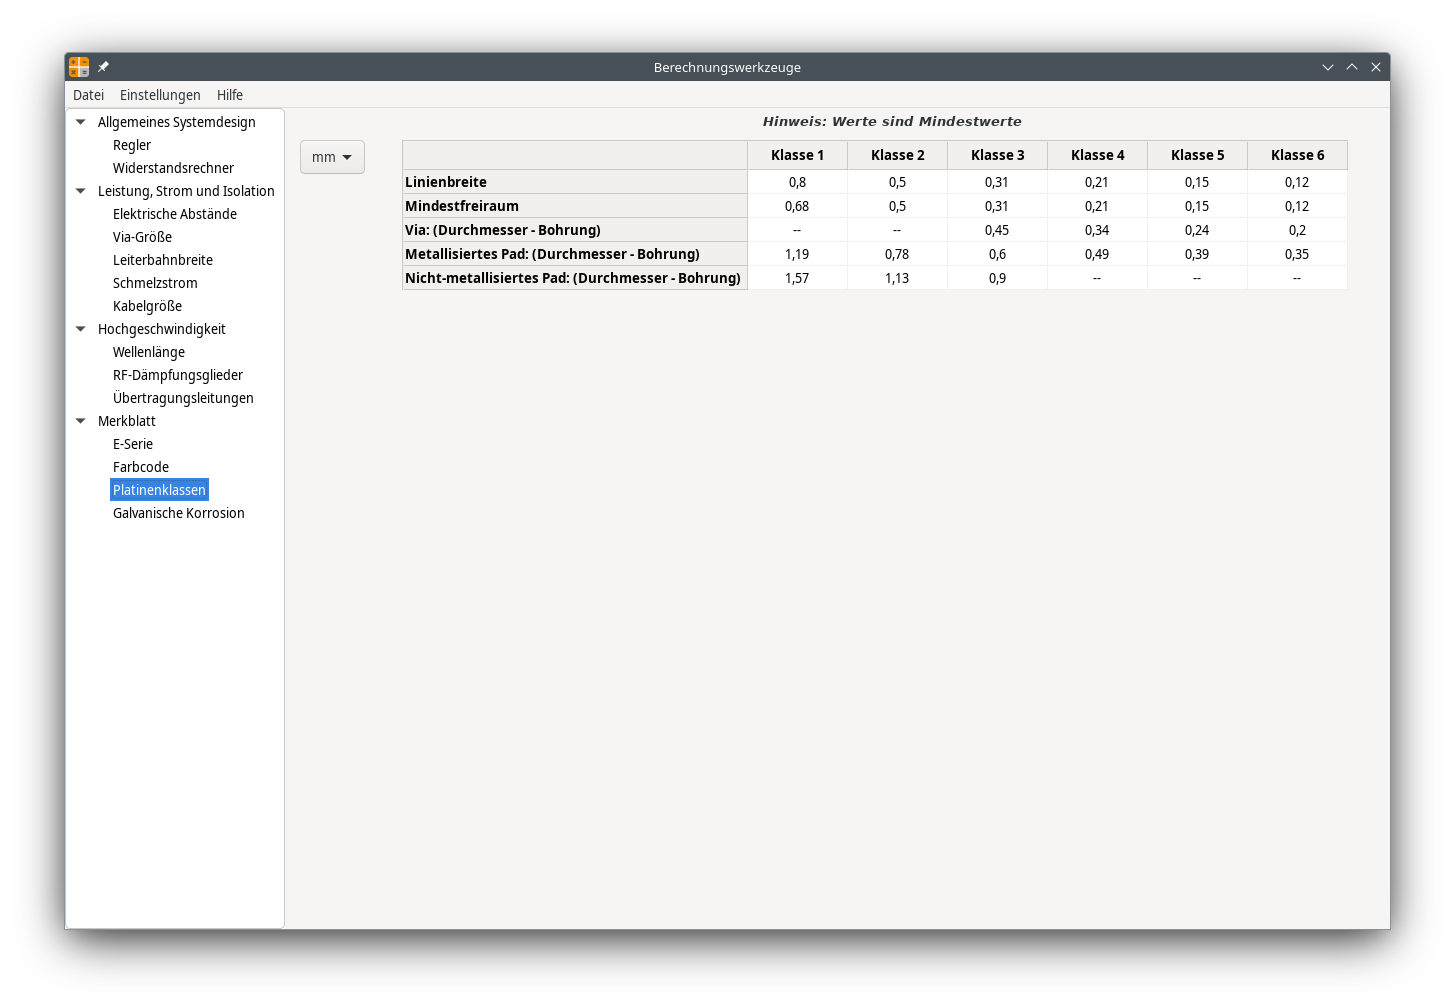Screen dimensions: 1455x1006
Task: Select the E-Serie entry
Action: (133, 444)
